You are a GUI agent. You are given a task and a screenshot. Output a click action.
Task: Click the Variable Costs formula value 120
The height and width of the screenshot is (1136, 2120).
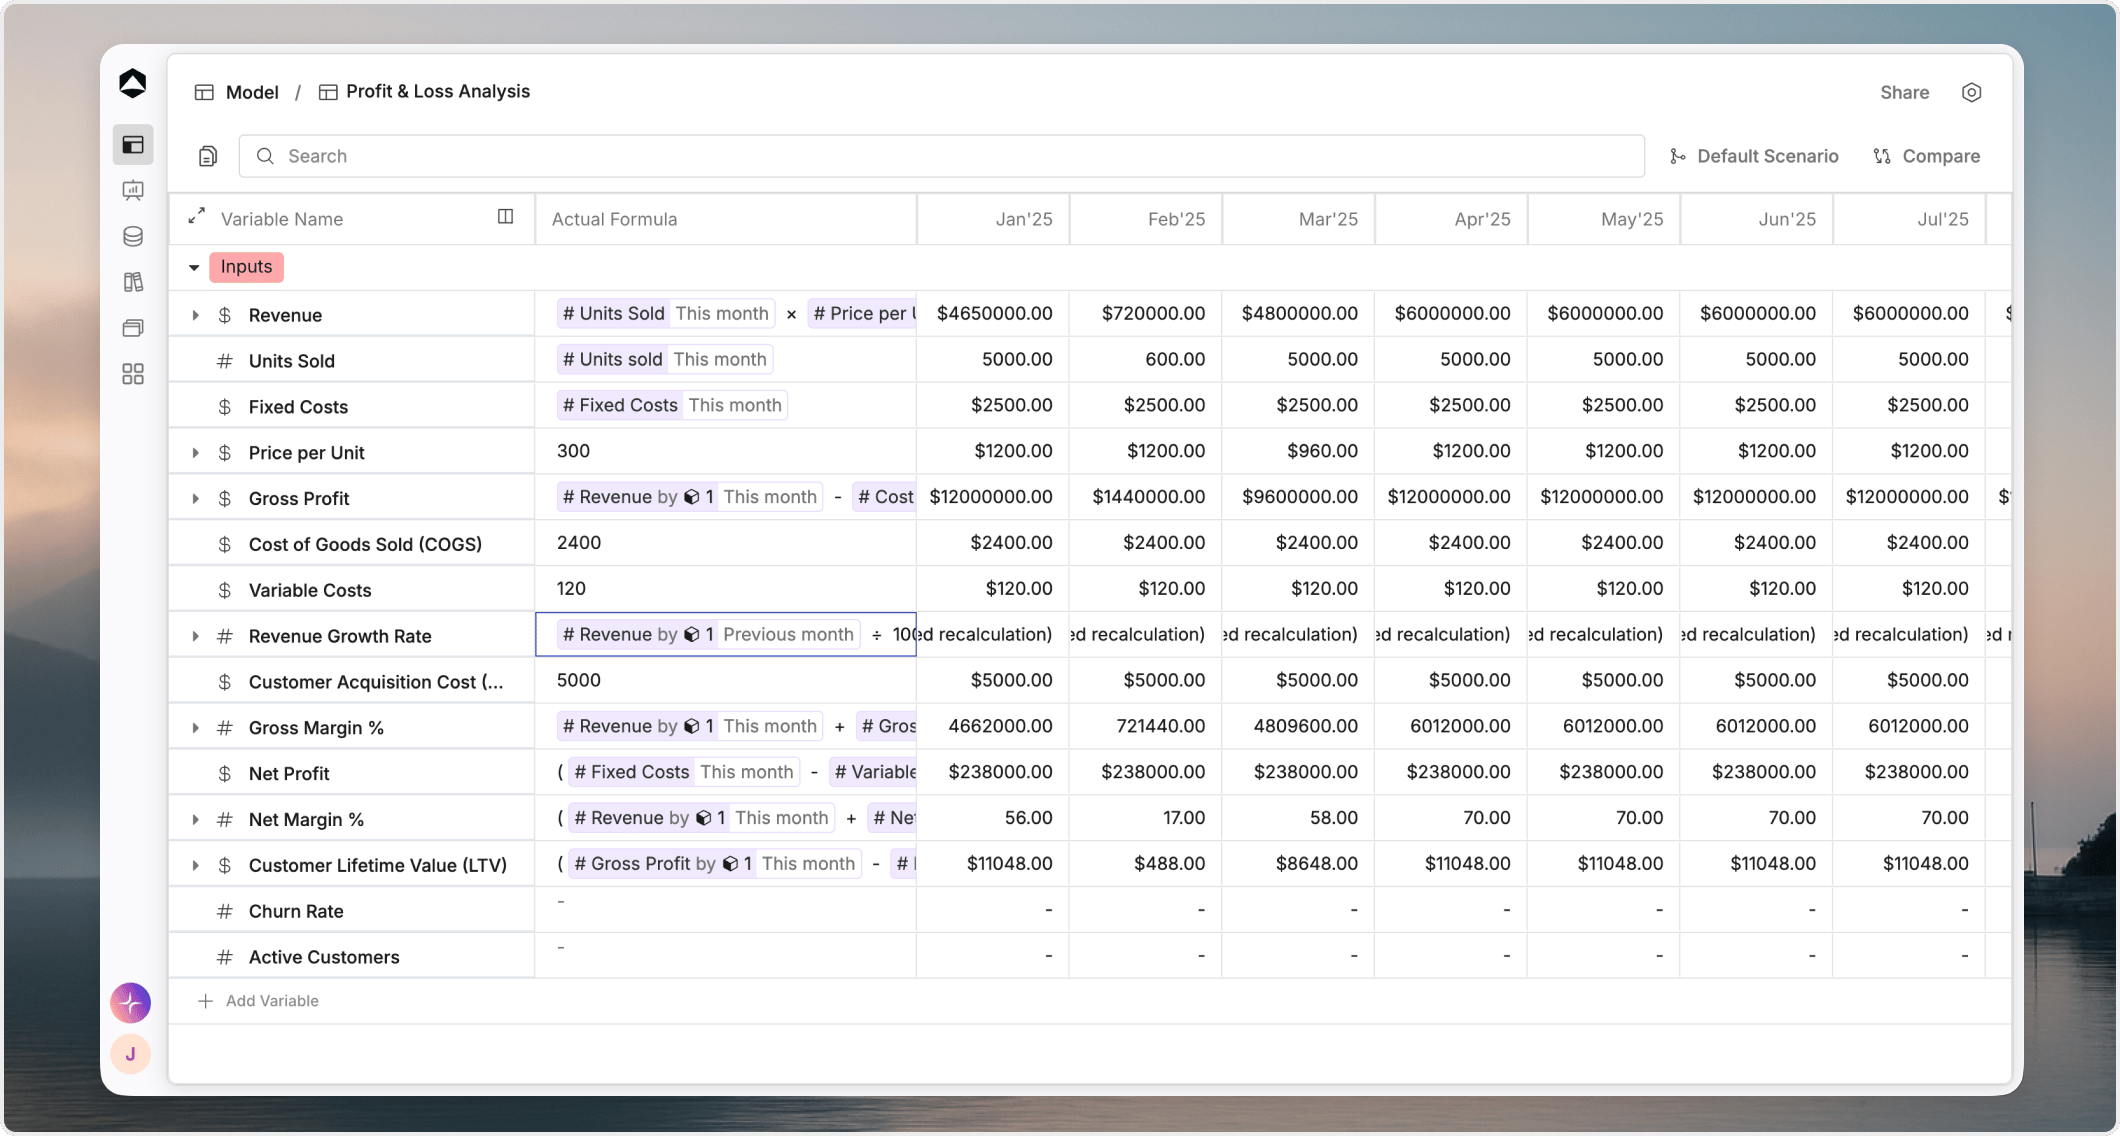coord(571,589)
